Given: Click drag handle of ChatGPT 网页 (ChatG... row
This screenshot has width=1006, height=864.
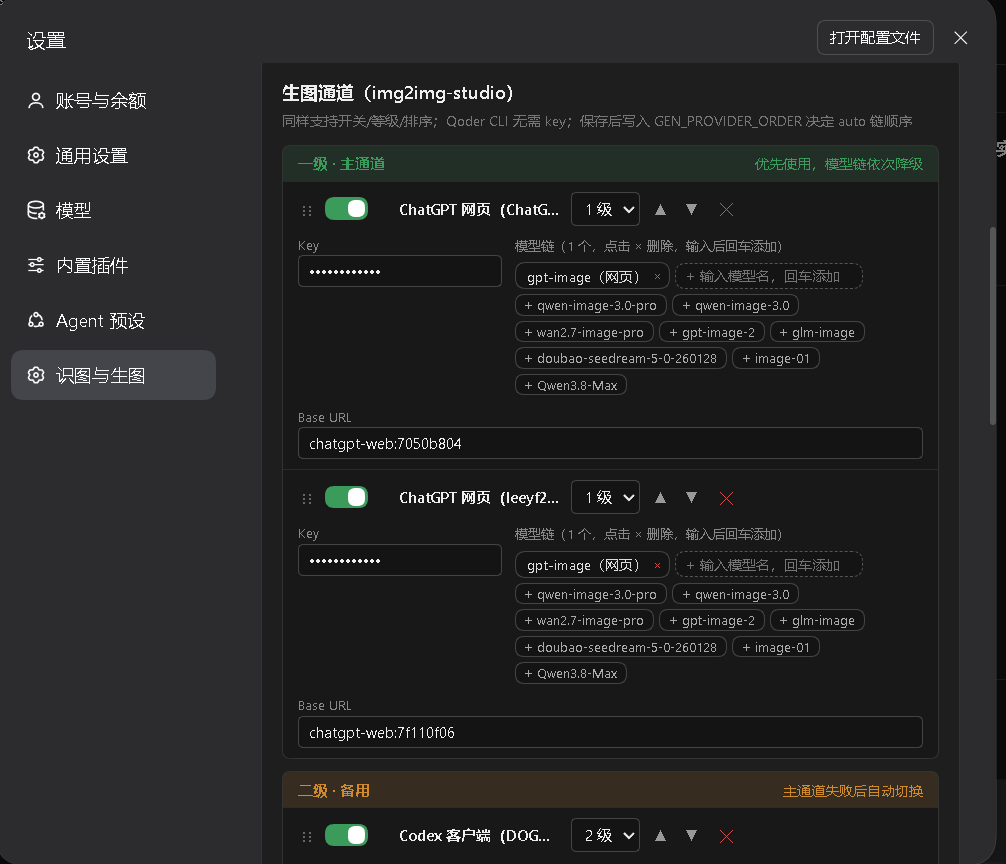Looking at the screenshot, I should [x=307, y=210].
